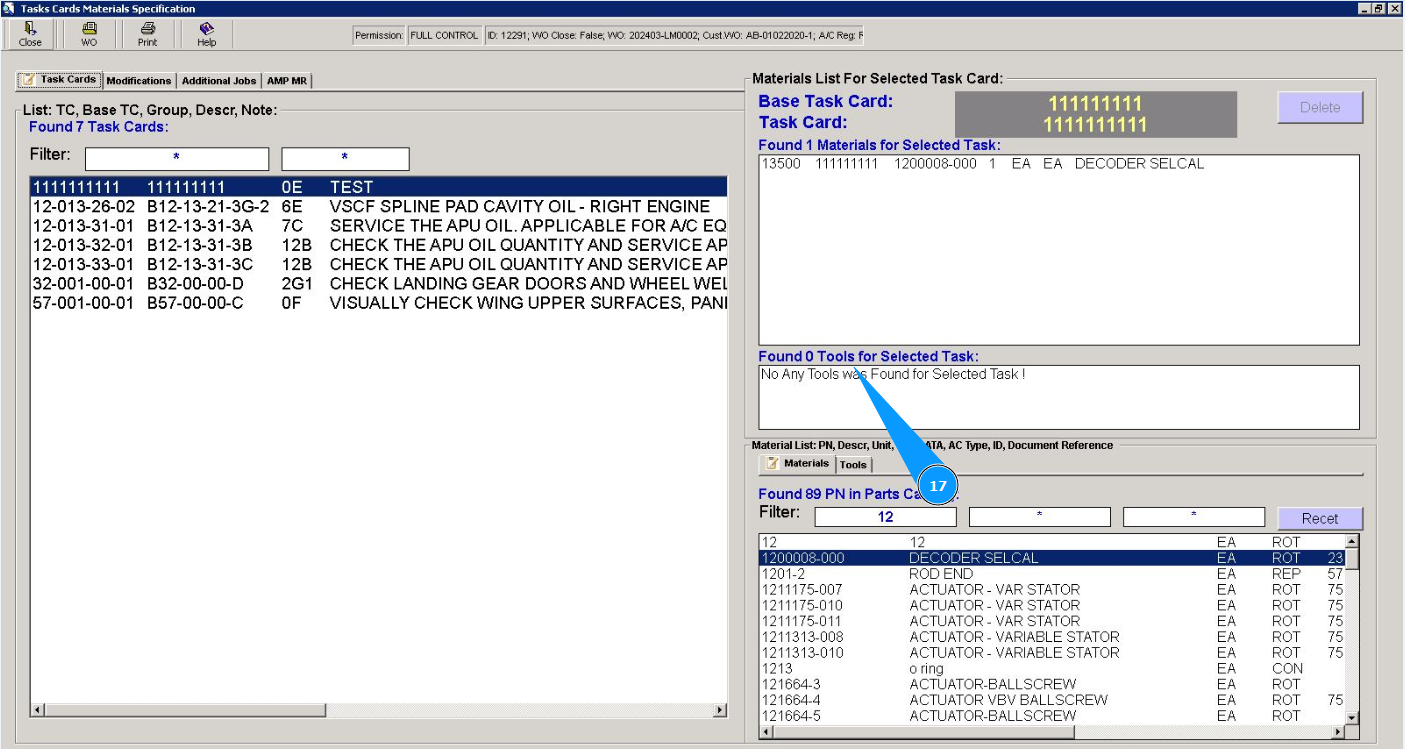Click task card list scroll left arrow
Viewport: 1405px width, 749px height.
pos(38,710)
